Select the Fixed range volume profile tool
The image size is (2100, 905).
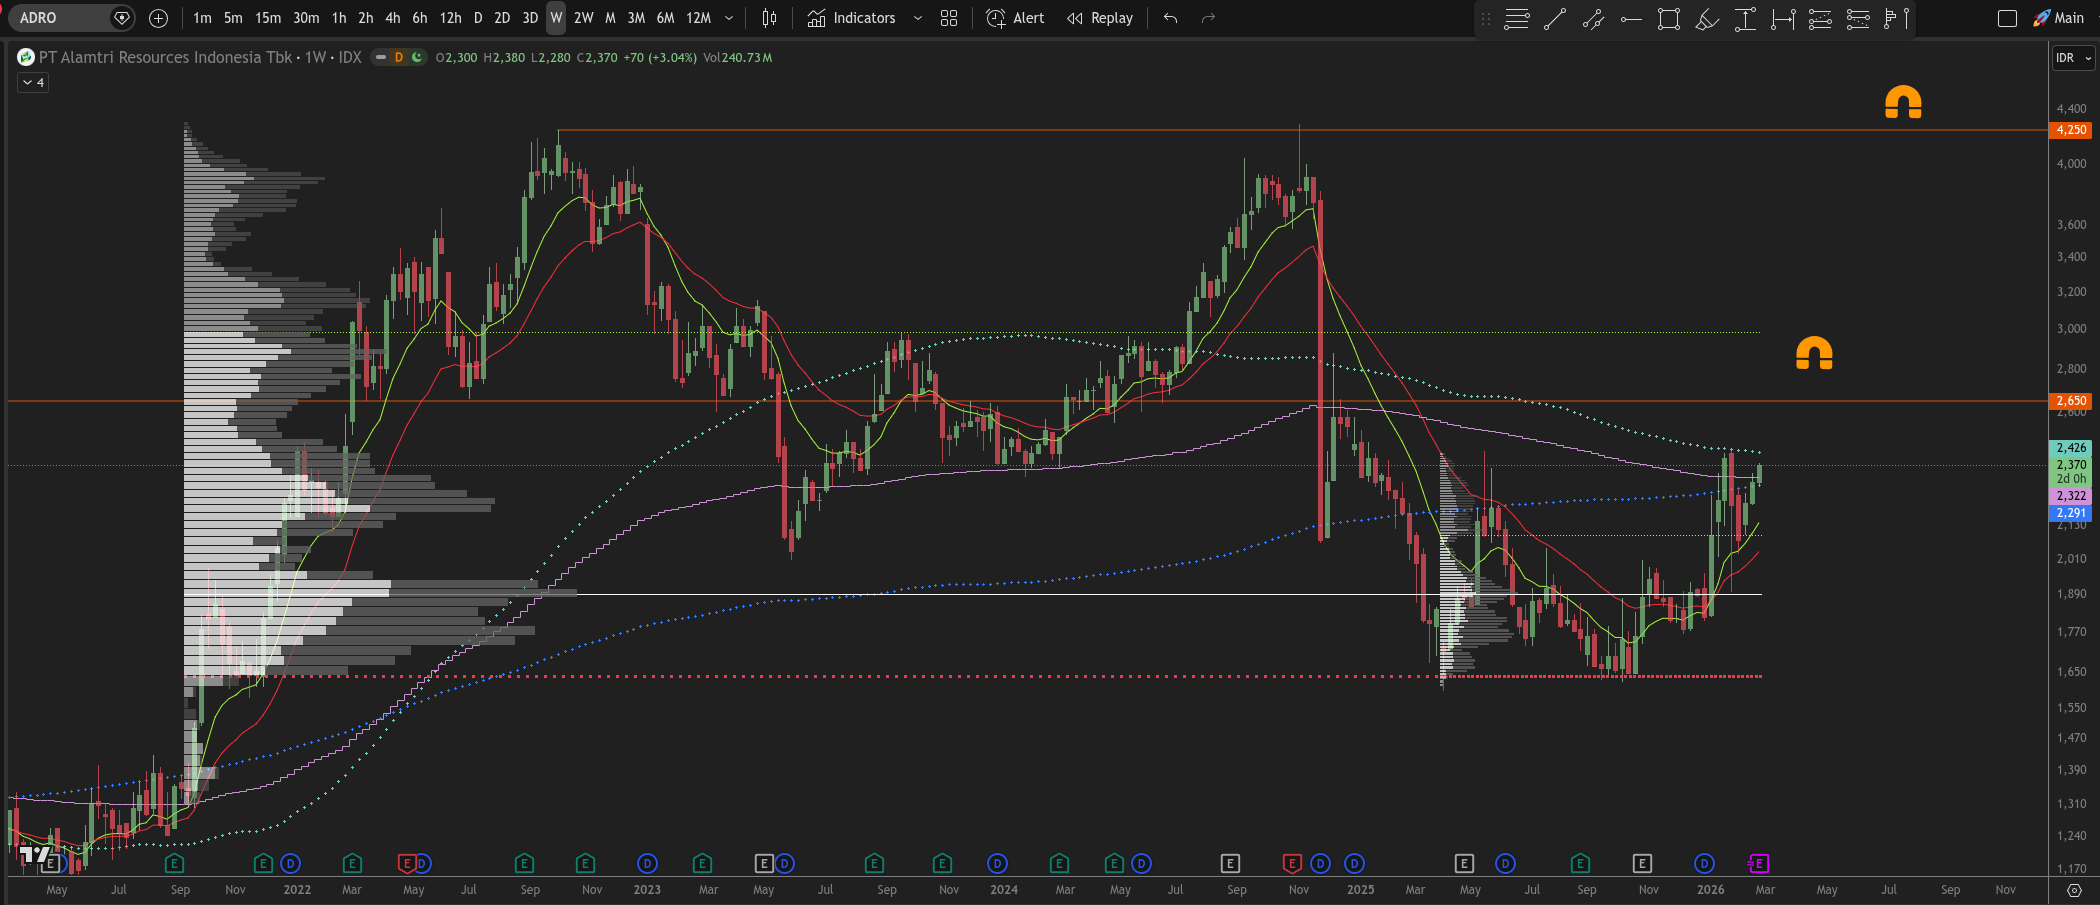pos(1896,19)
